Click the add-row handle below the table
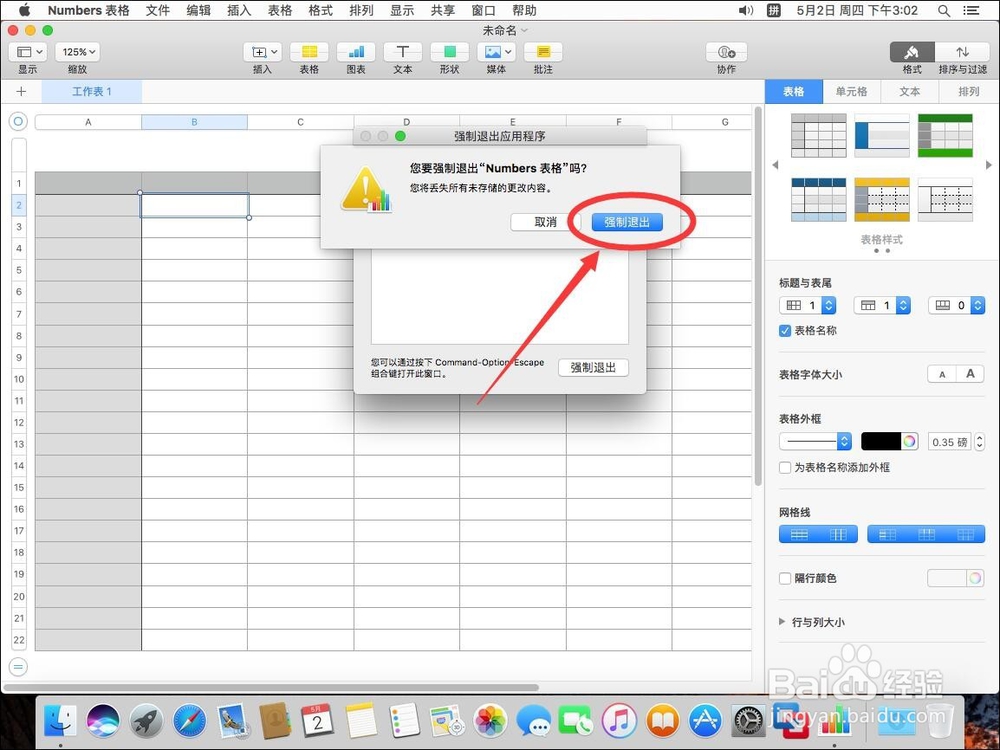This screenshot has width=1000, height=750. click(18, 667)
